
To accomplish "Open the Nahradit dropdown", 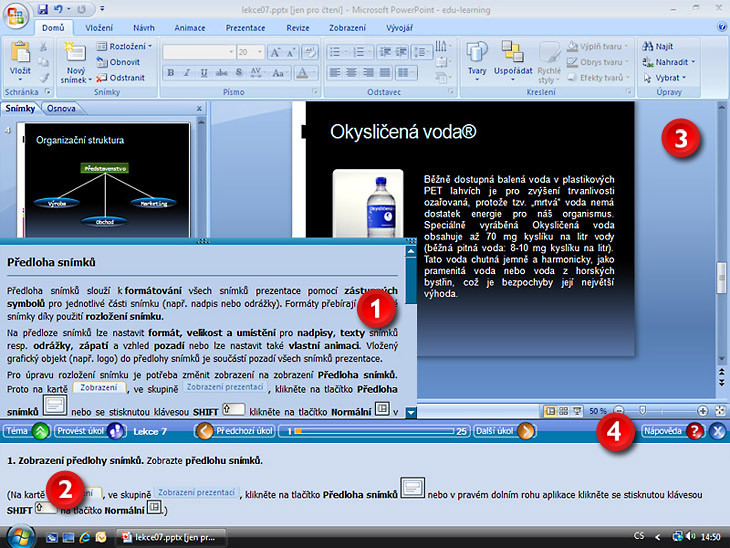I will coord(669,62).
